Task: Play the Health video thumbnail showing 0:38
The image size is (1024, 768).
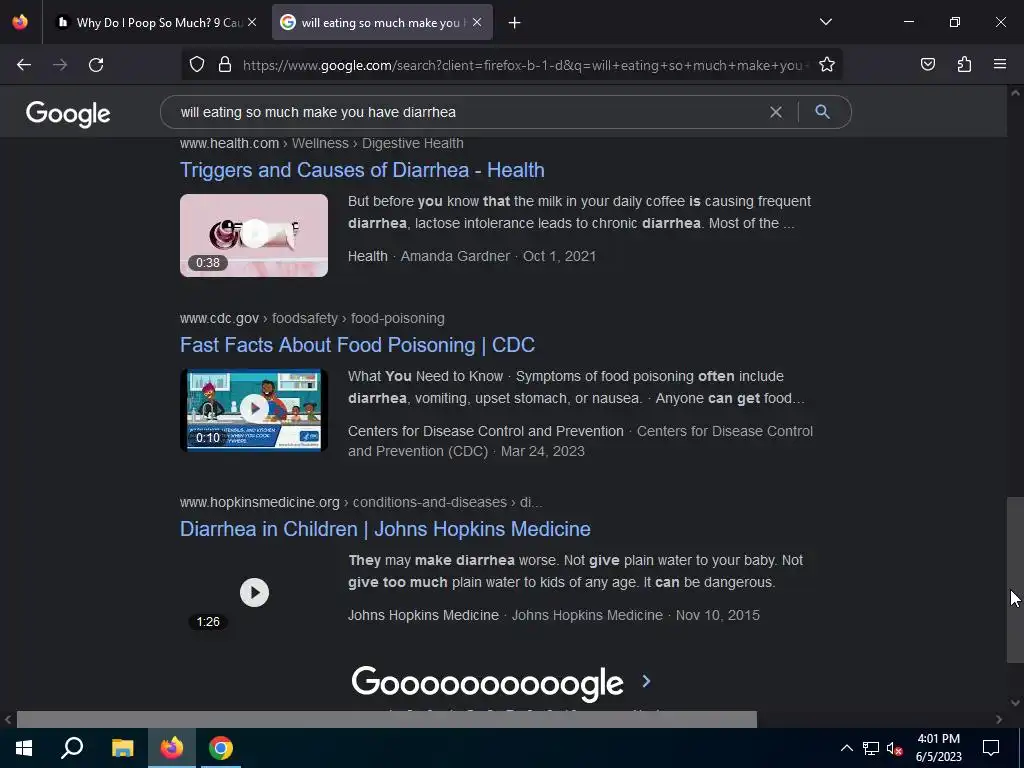Action: point(254,235)
